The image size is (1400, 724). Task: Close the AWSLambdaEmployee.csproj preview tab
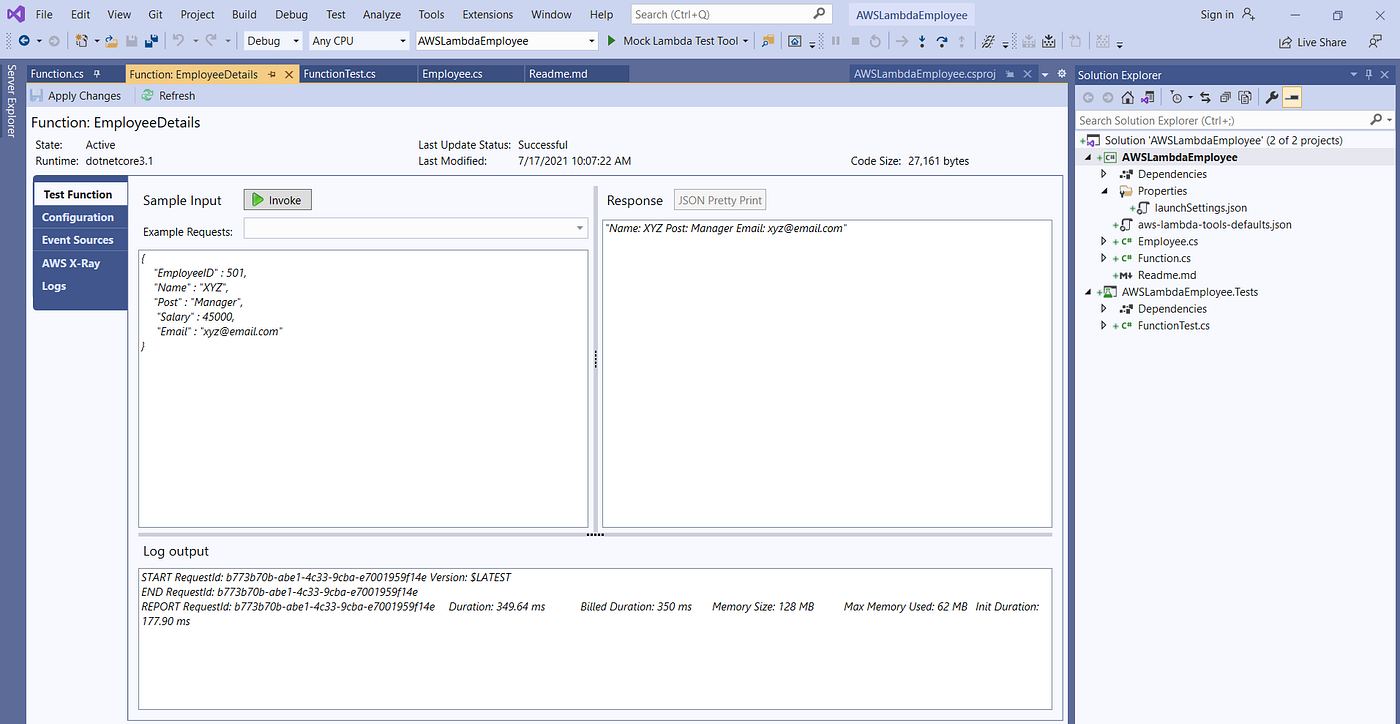click(1027, 74)
